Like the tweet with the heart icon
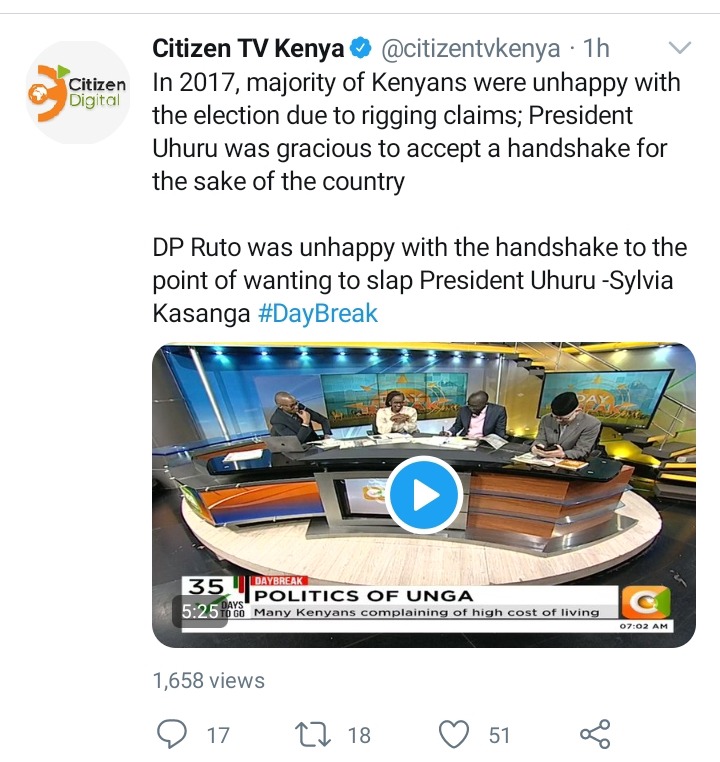 pyautogui.click(x=454, y=734)
